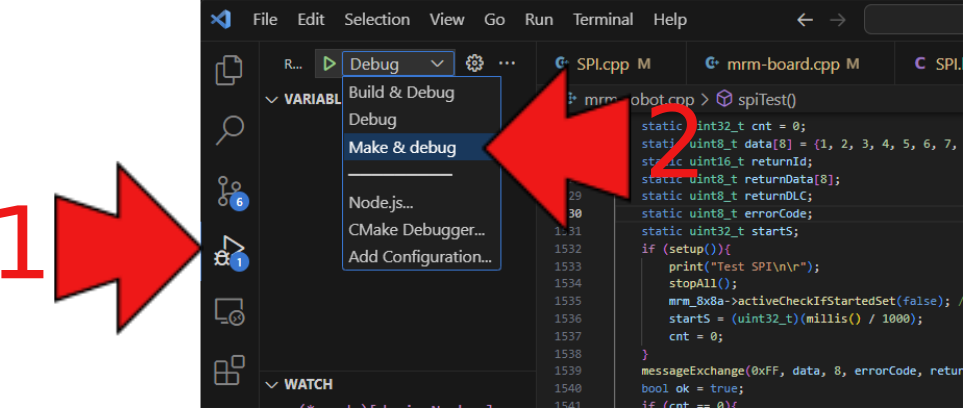Open the Remote Explorer icon
Screen dimensions: 963x408
click(x=230, y=312)
